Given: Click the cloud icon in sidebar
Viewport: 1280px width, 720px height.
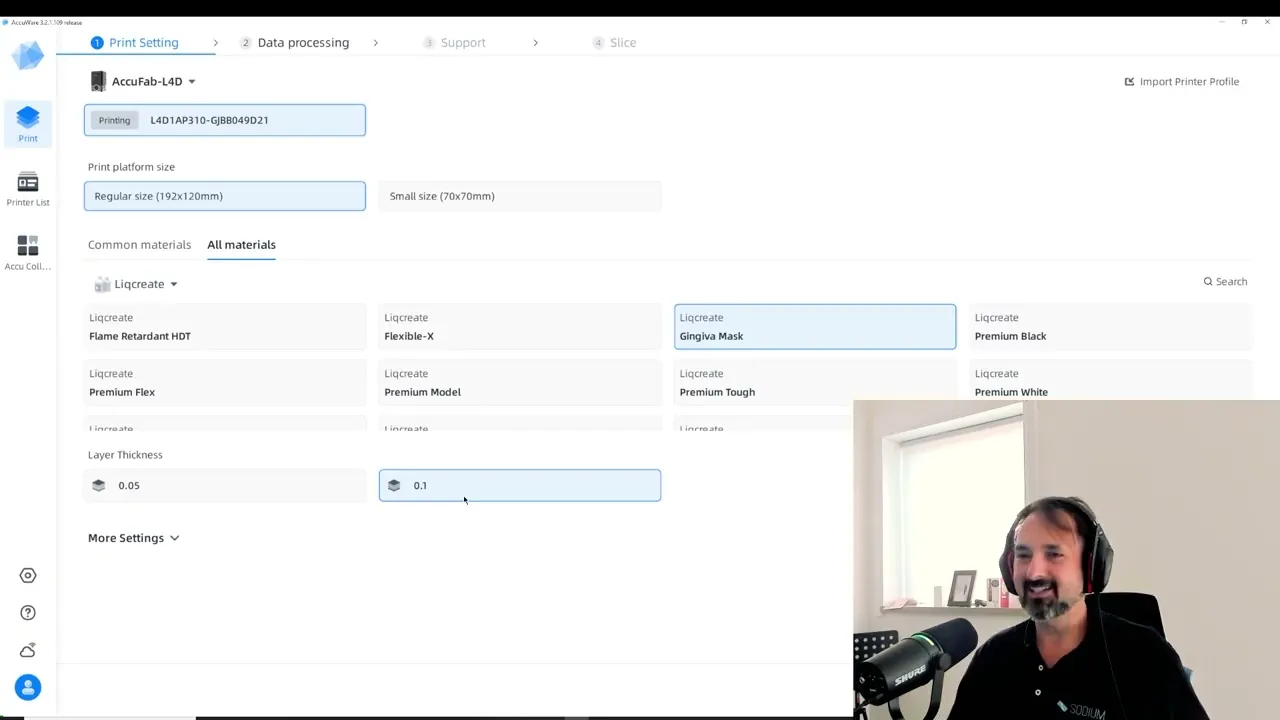Looking at the screenshot, I should pos(28,650).
